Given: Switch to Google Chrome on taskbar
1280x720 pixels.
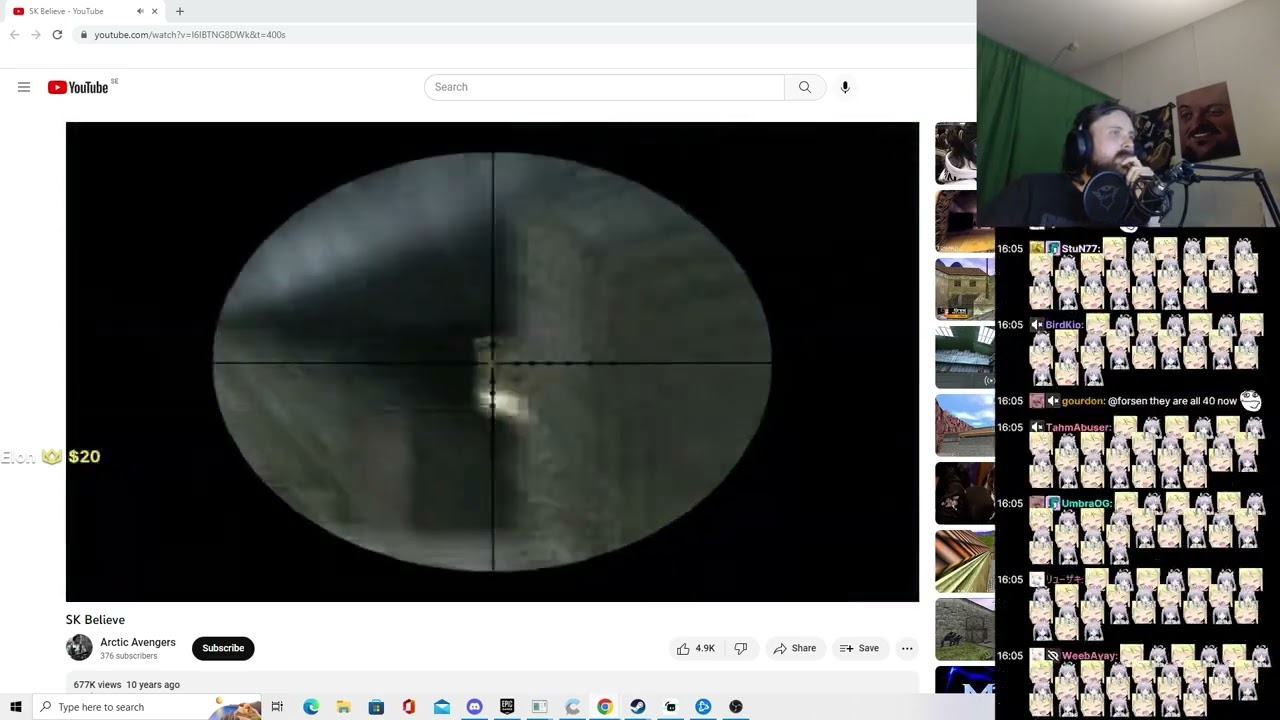Looking at the screenshot, I should (x=605, y=707).
